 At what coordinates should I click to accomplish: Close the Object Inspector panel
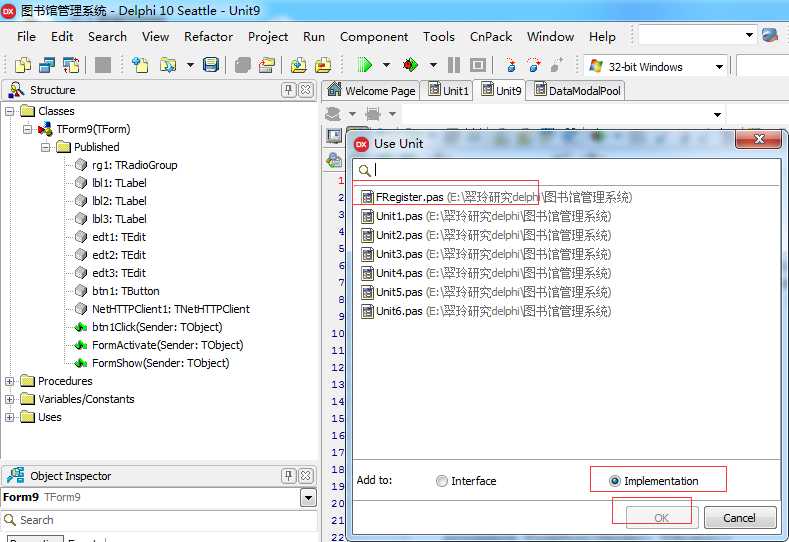click(x=305, y=476)
